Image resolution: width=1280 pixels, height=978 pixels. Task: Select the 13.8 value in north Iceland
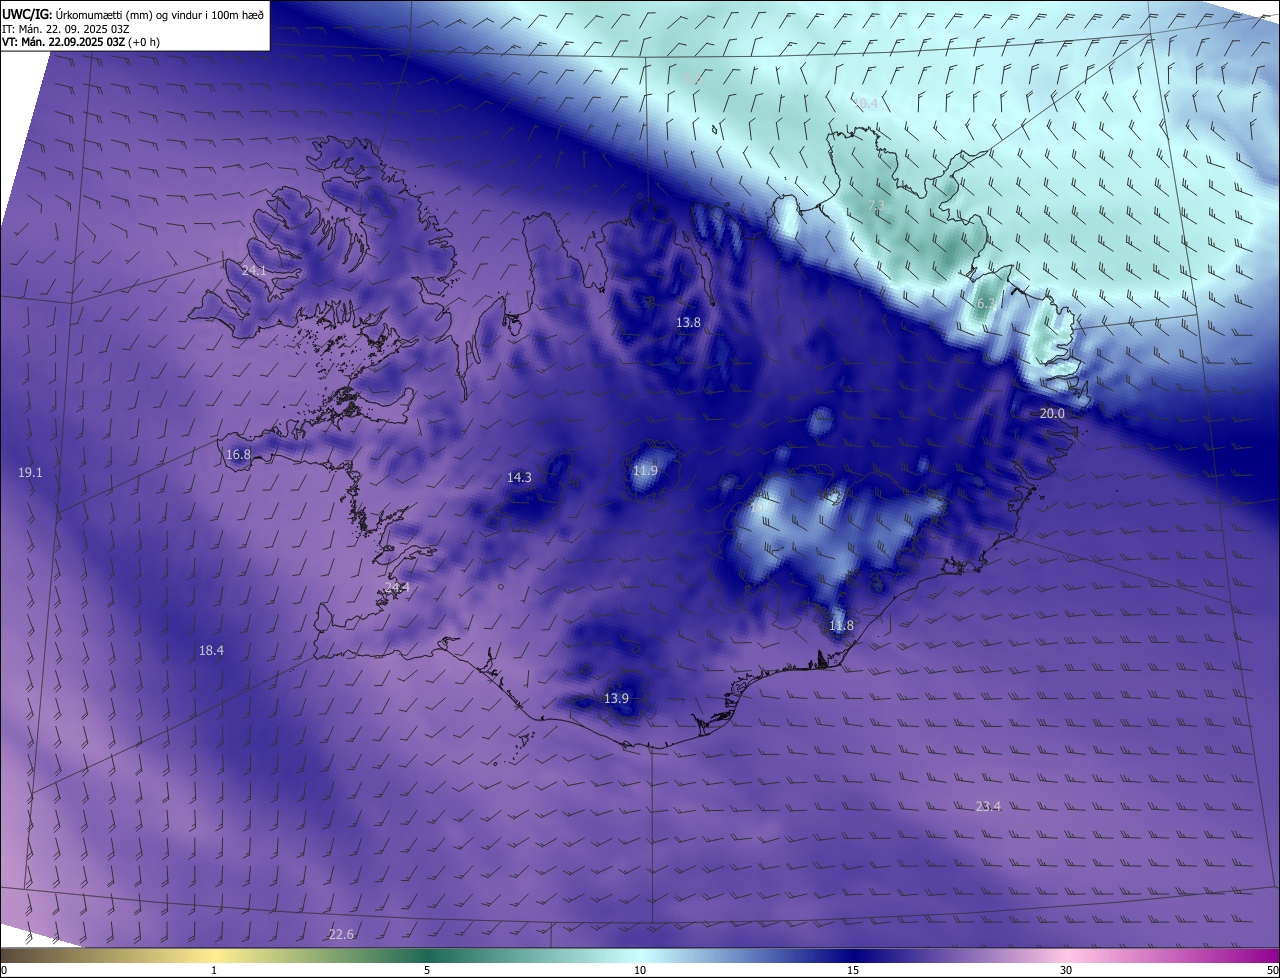point(688,322)
